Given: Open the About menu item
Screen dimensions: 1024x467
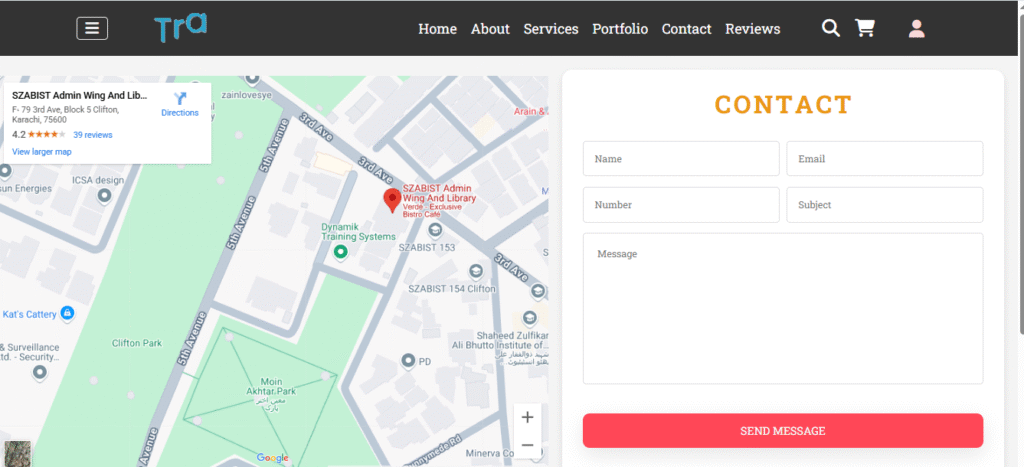Looking at the screenshot, I should (490, 29).
